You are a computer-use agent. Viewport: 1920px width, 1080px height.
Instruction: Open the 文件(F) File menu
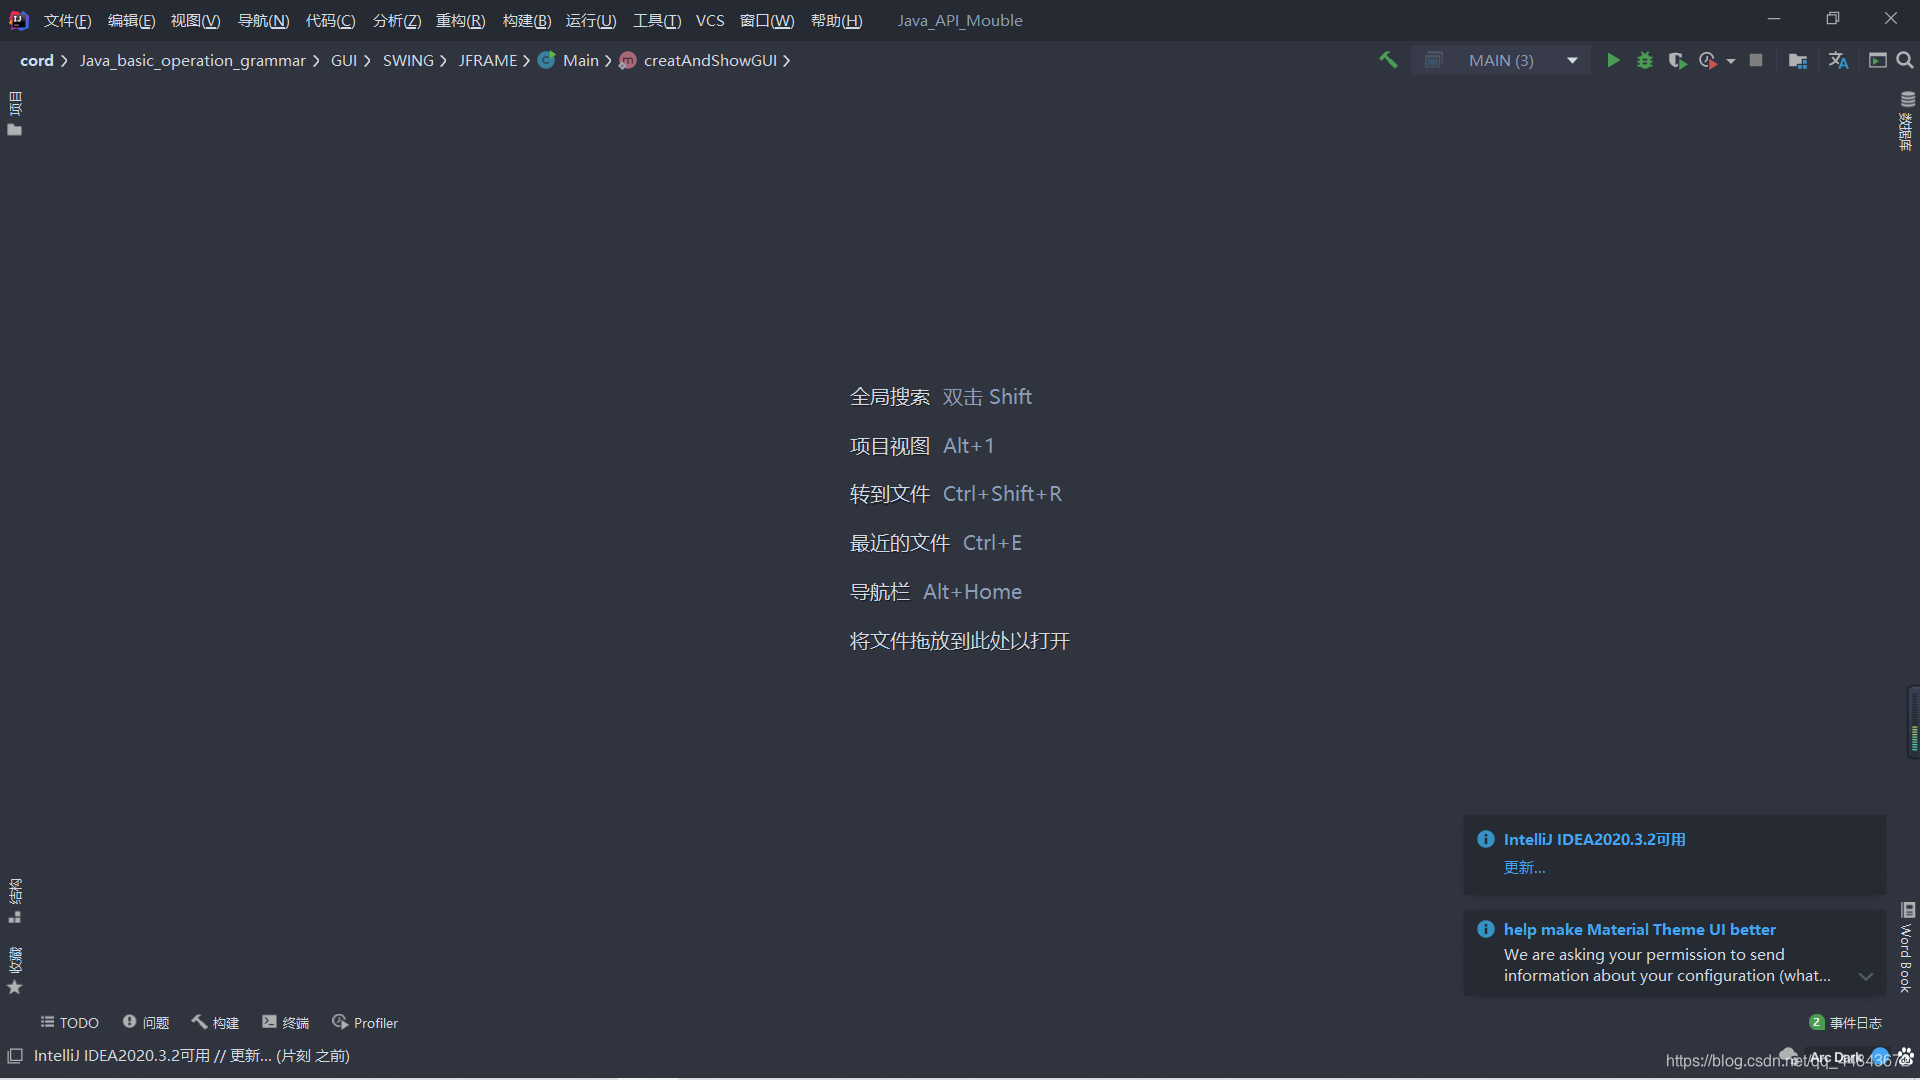click(x=68, y=20)
